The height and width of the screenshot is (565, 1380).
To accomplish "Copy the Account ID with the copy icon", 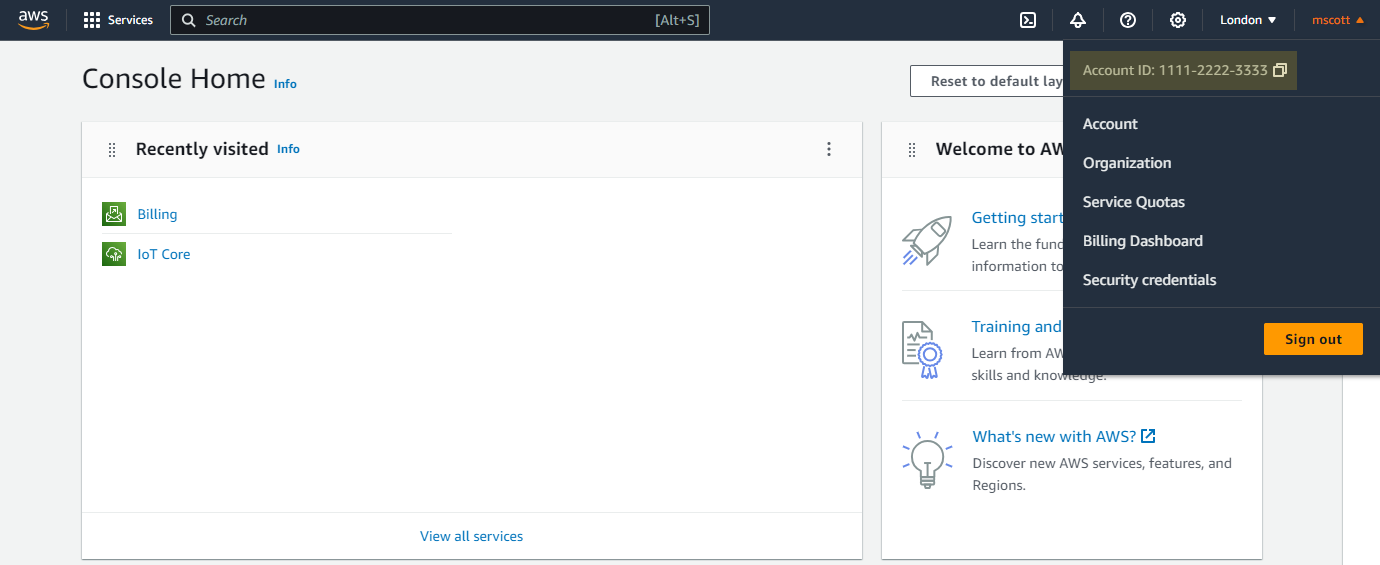I will (x=1280, y=71).
